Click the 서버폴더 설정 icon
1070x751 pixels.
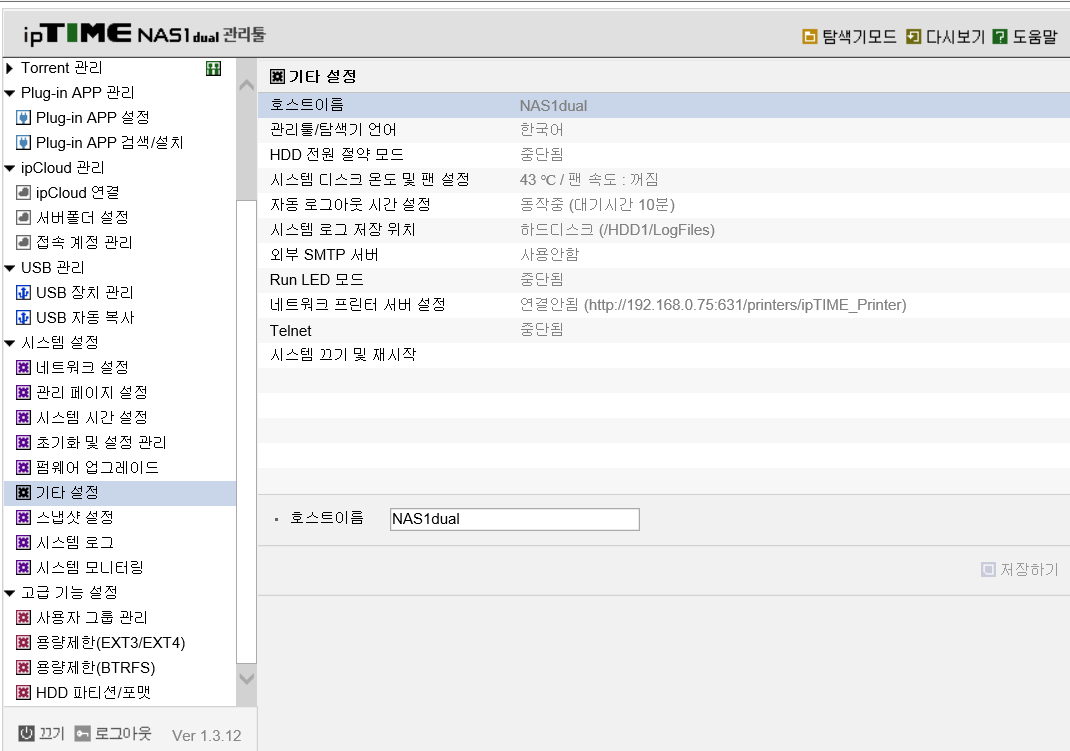[23, 218]
